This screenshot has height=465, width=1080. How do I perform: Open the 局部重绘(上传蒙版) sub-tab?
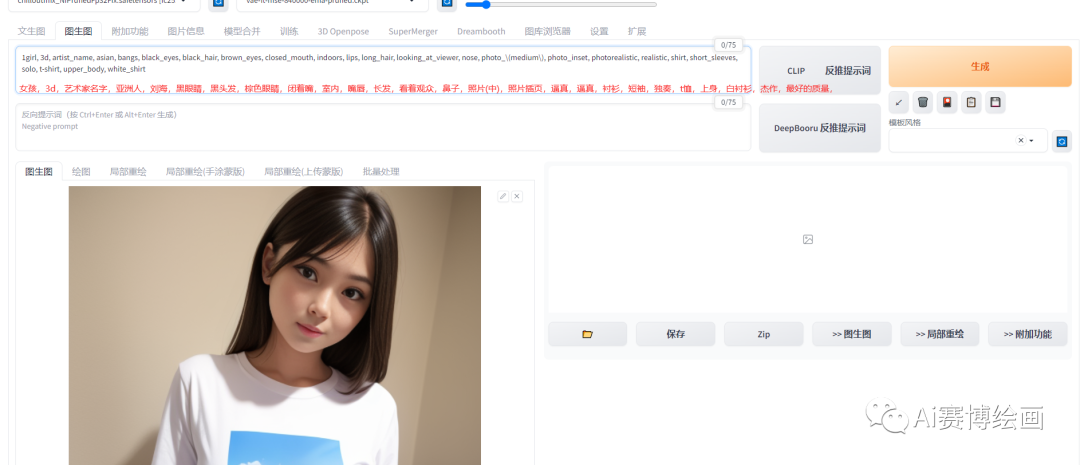click(304, 172)
